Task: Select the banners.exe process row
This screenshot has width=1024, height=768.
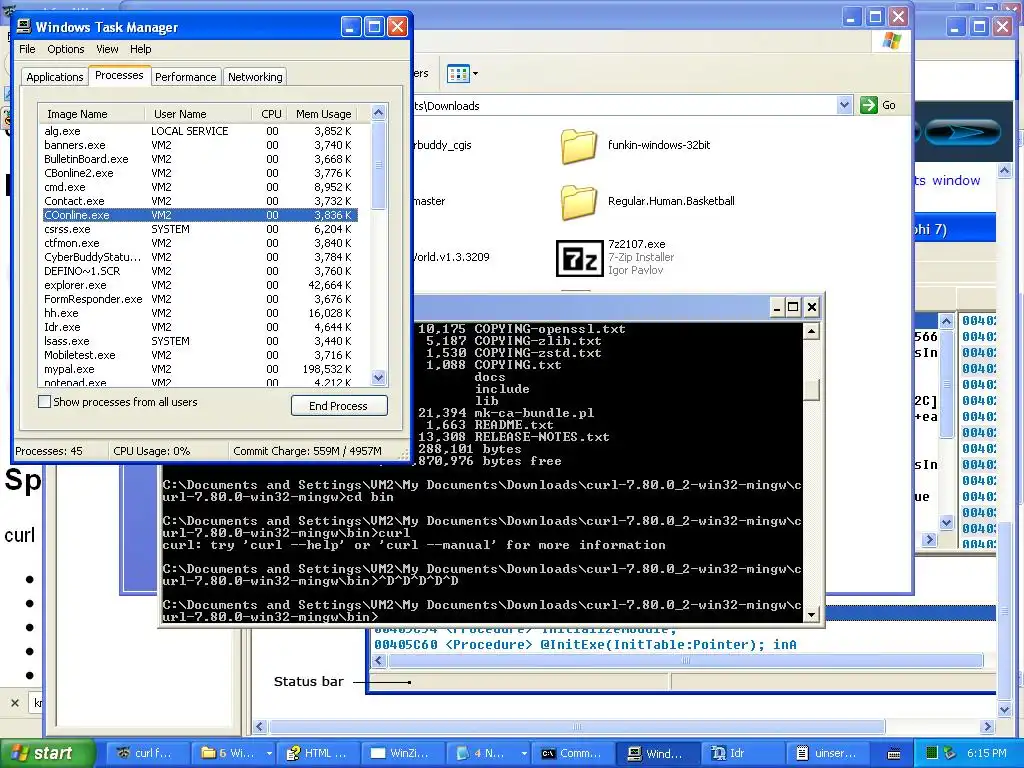Action: click(x=200, y=145)
